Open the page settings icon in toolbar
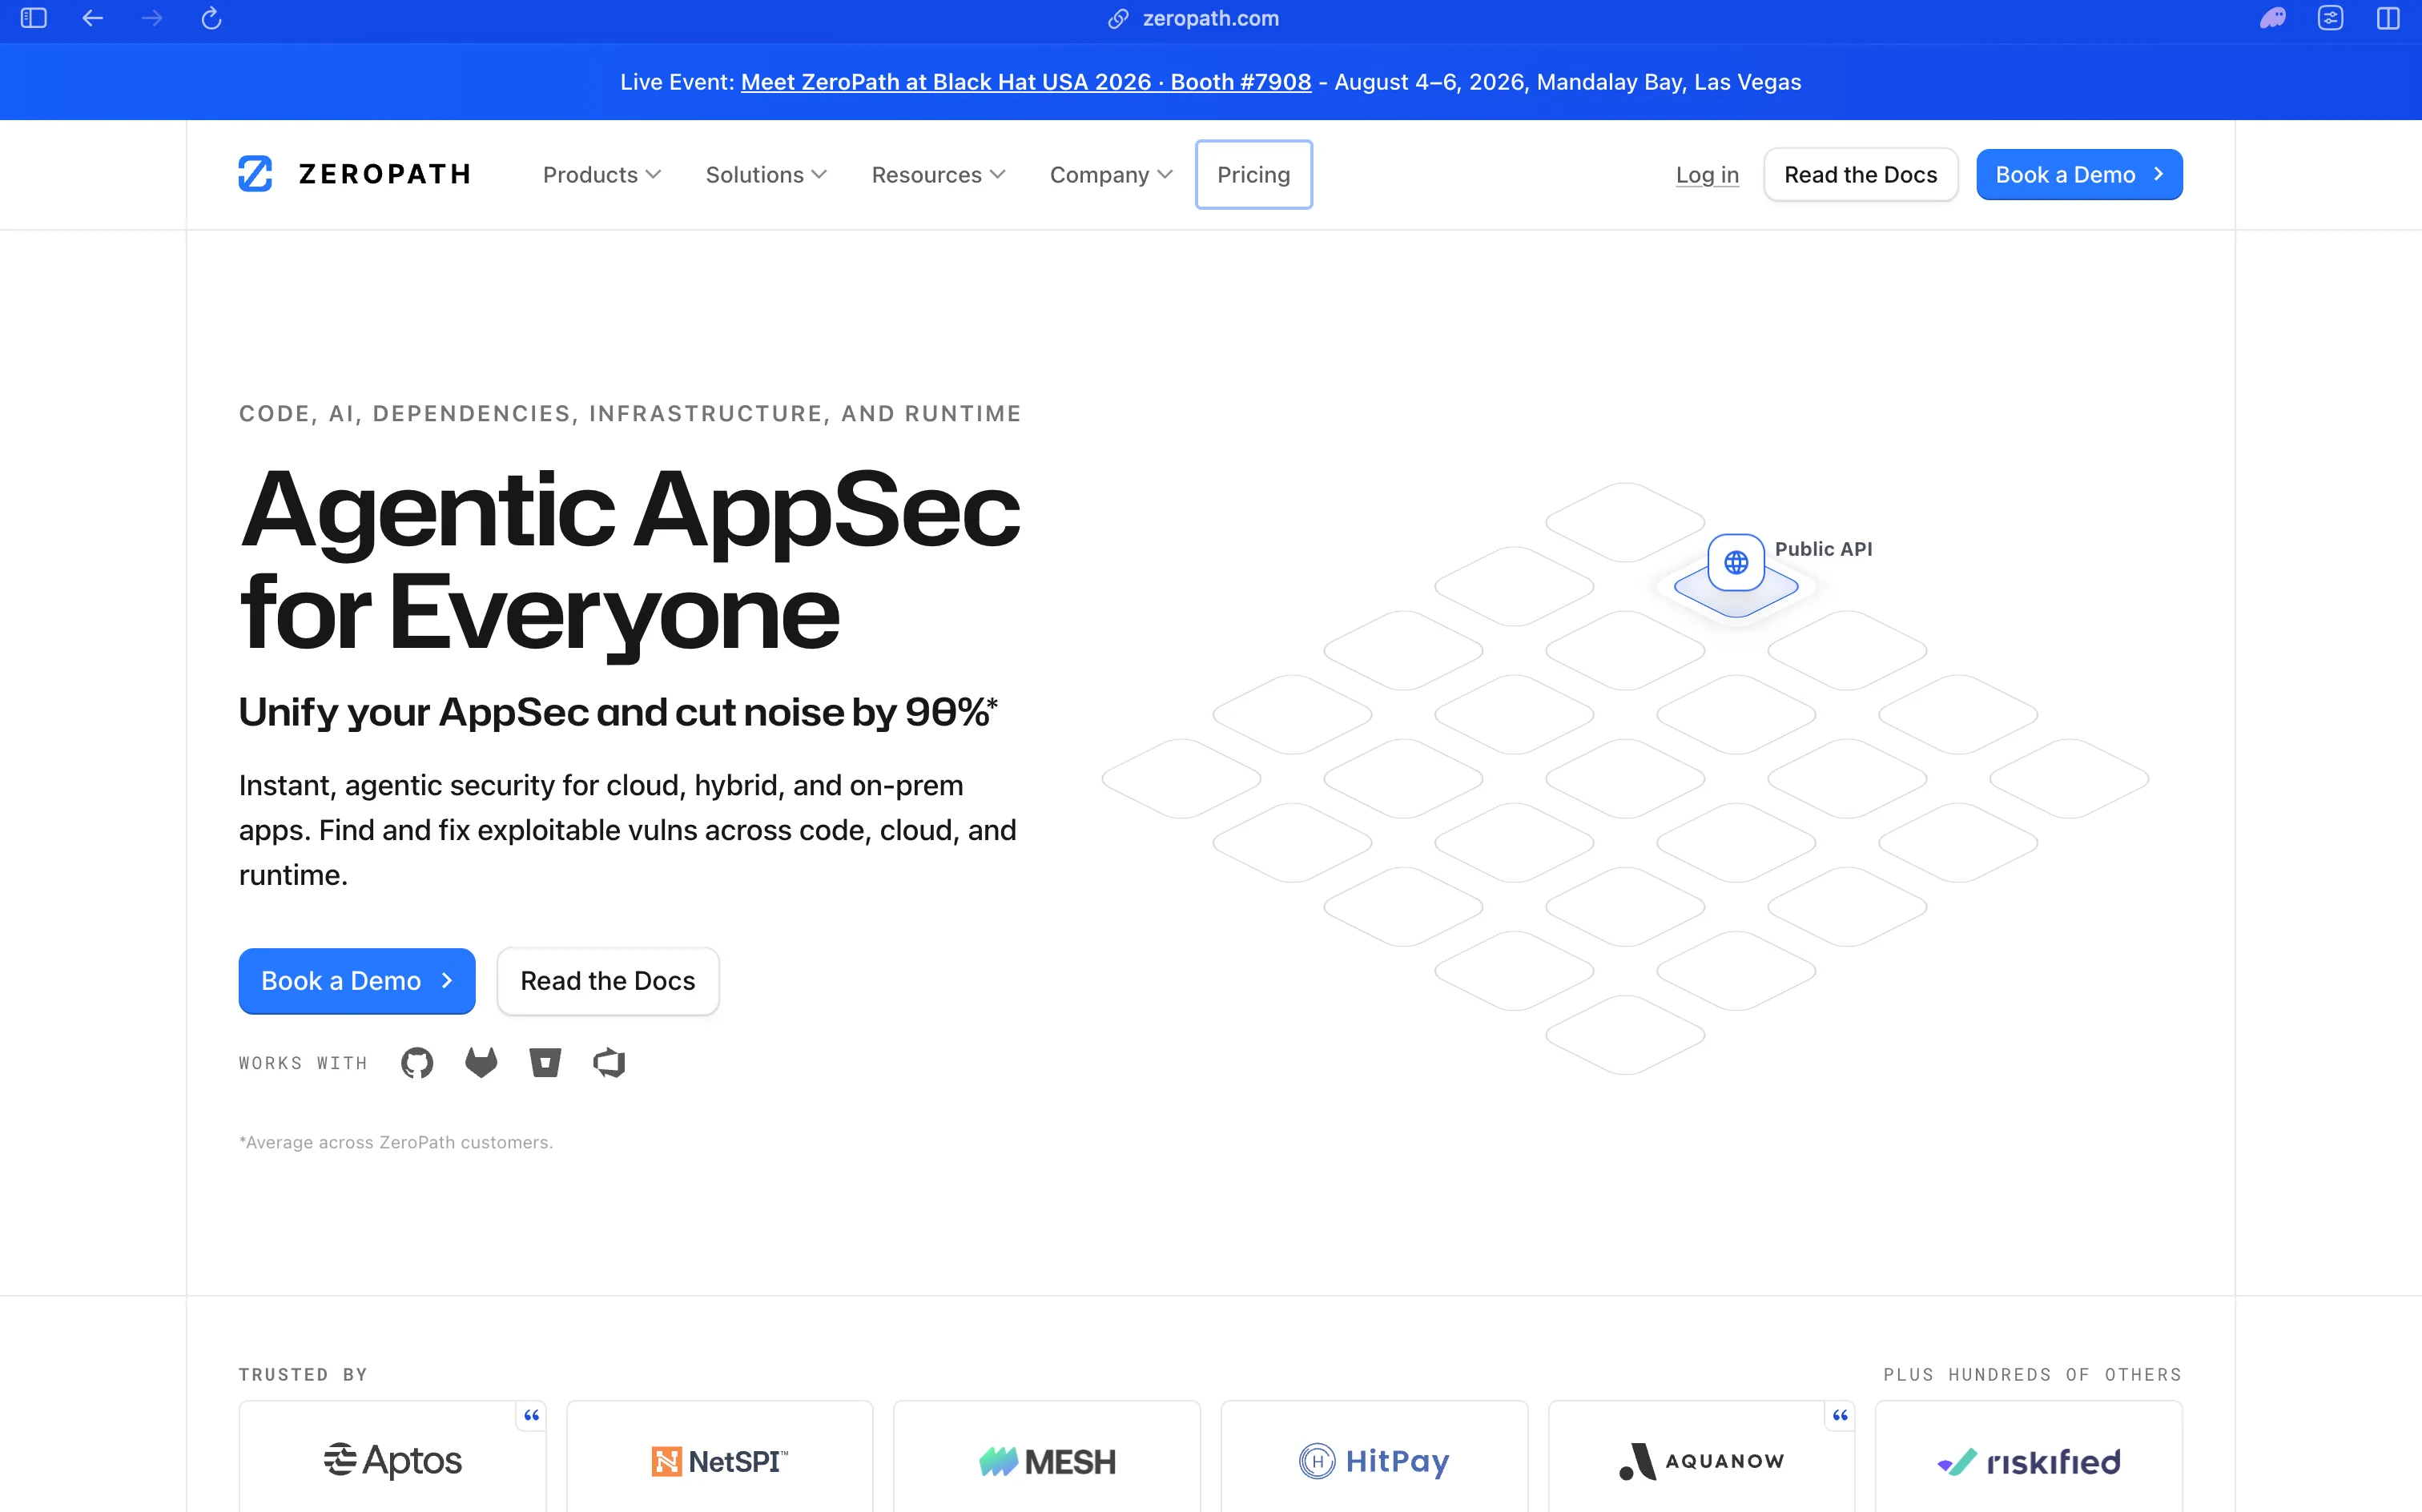The height and width of the screenshot is (1512, 2422). [2331, 18]
